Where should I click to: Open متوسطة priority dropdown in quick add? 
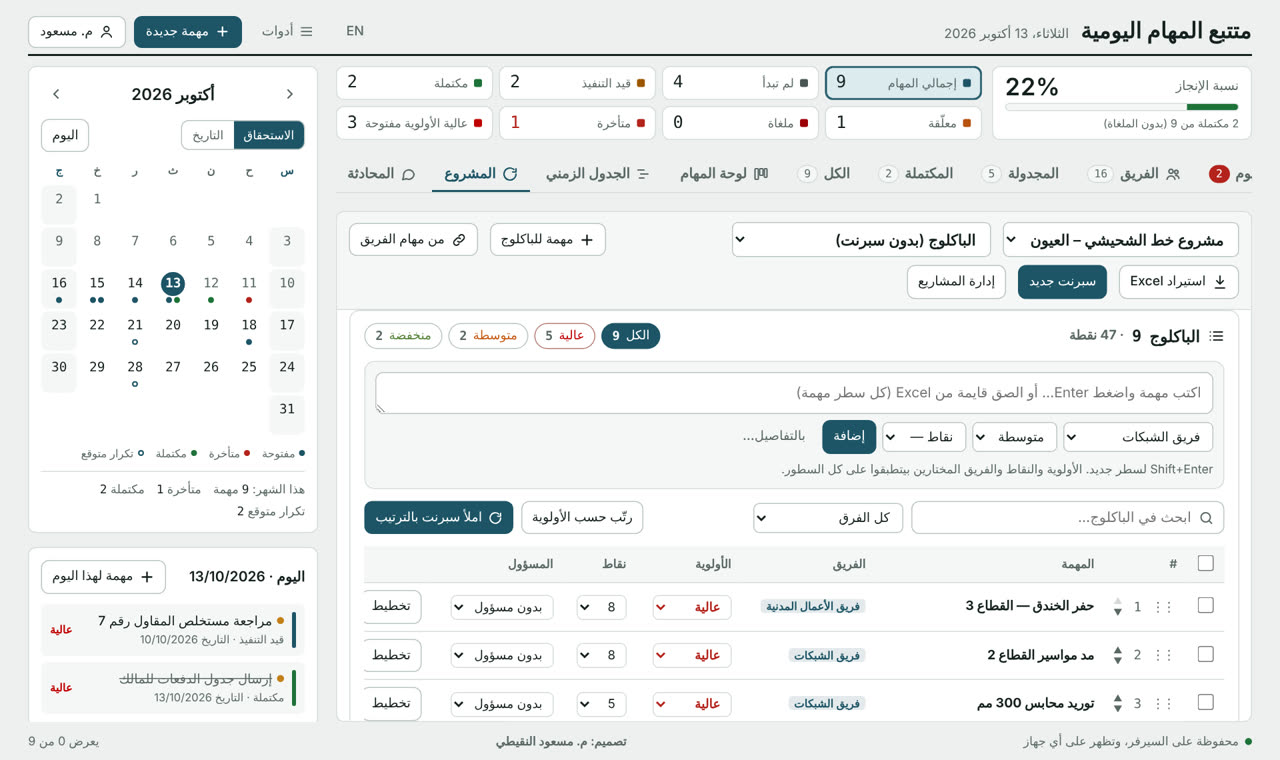[1014, 437]
